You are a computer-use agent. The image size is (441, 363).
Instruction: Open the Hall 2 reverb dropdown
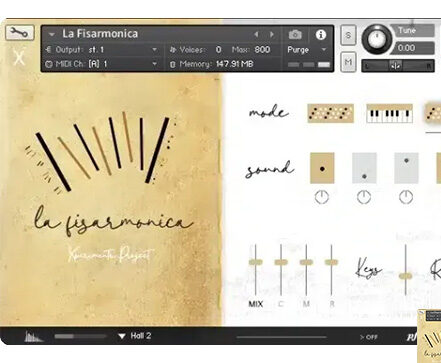(x=135, y=336)
